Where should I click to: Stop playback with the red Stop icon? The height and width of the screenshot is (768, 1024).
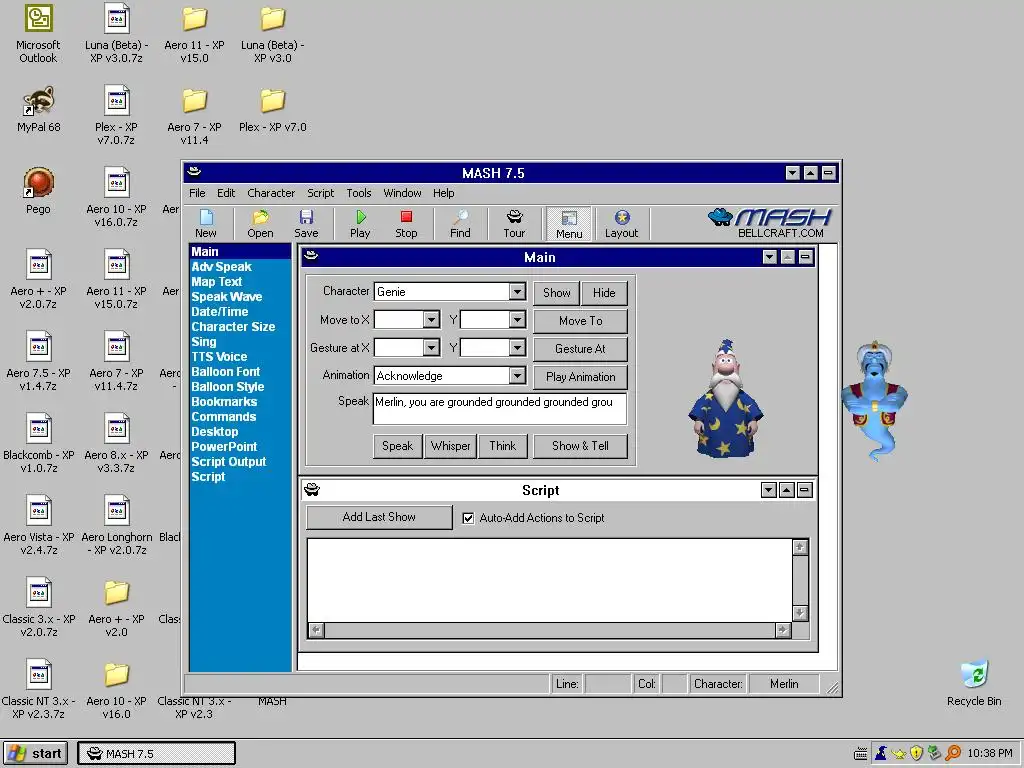click(x=406, y=223)
